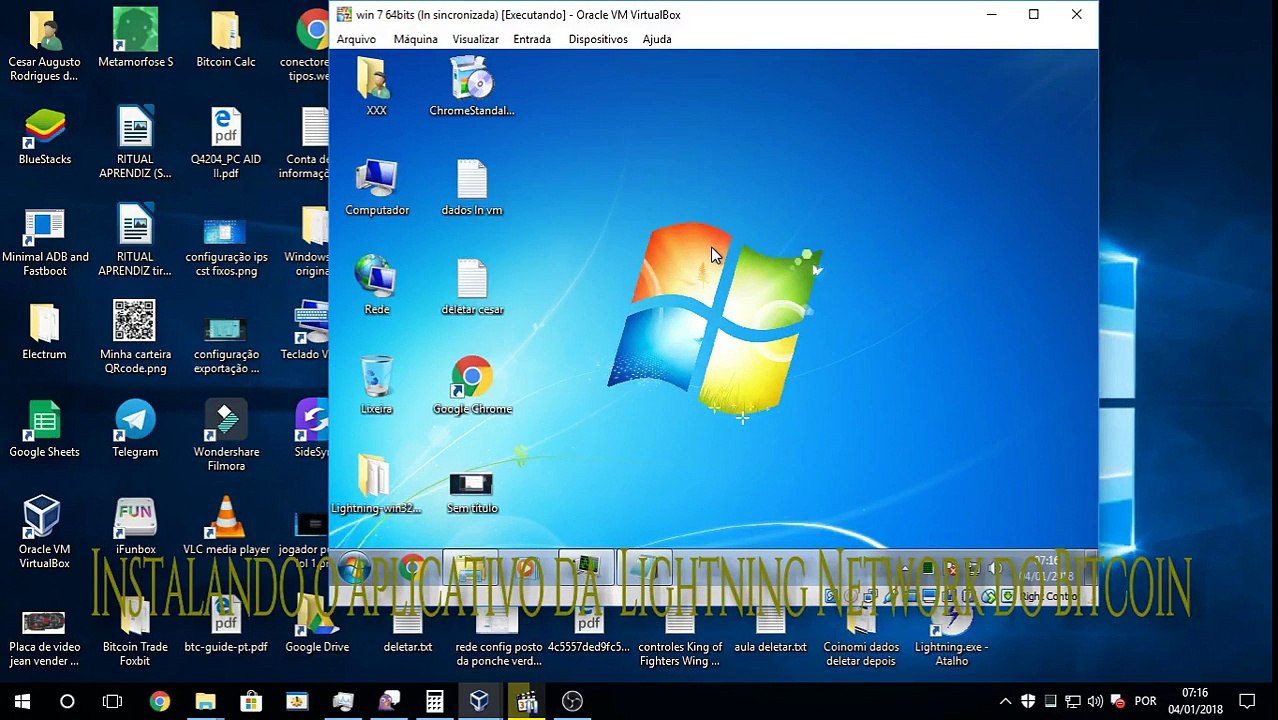Select the ChromeStandal... installer icon in VM
Viewport: 1278px width, 720px height.
pos(472,87)
